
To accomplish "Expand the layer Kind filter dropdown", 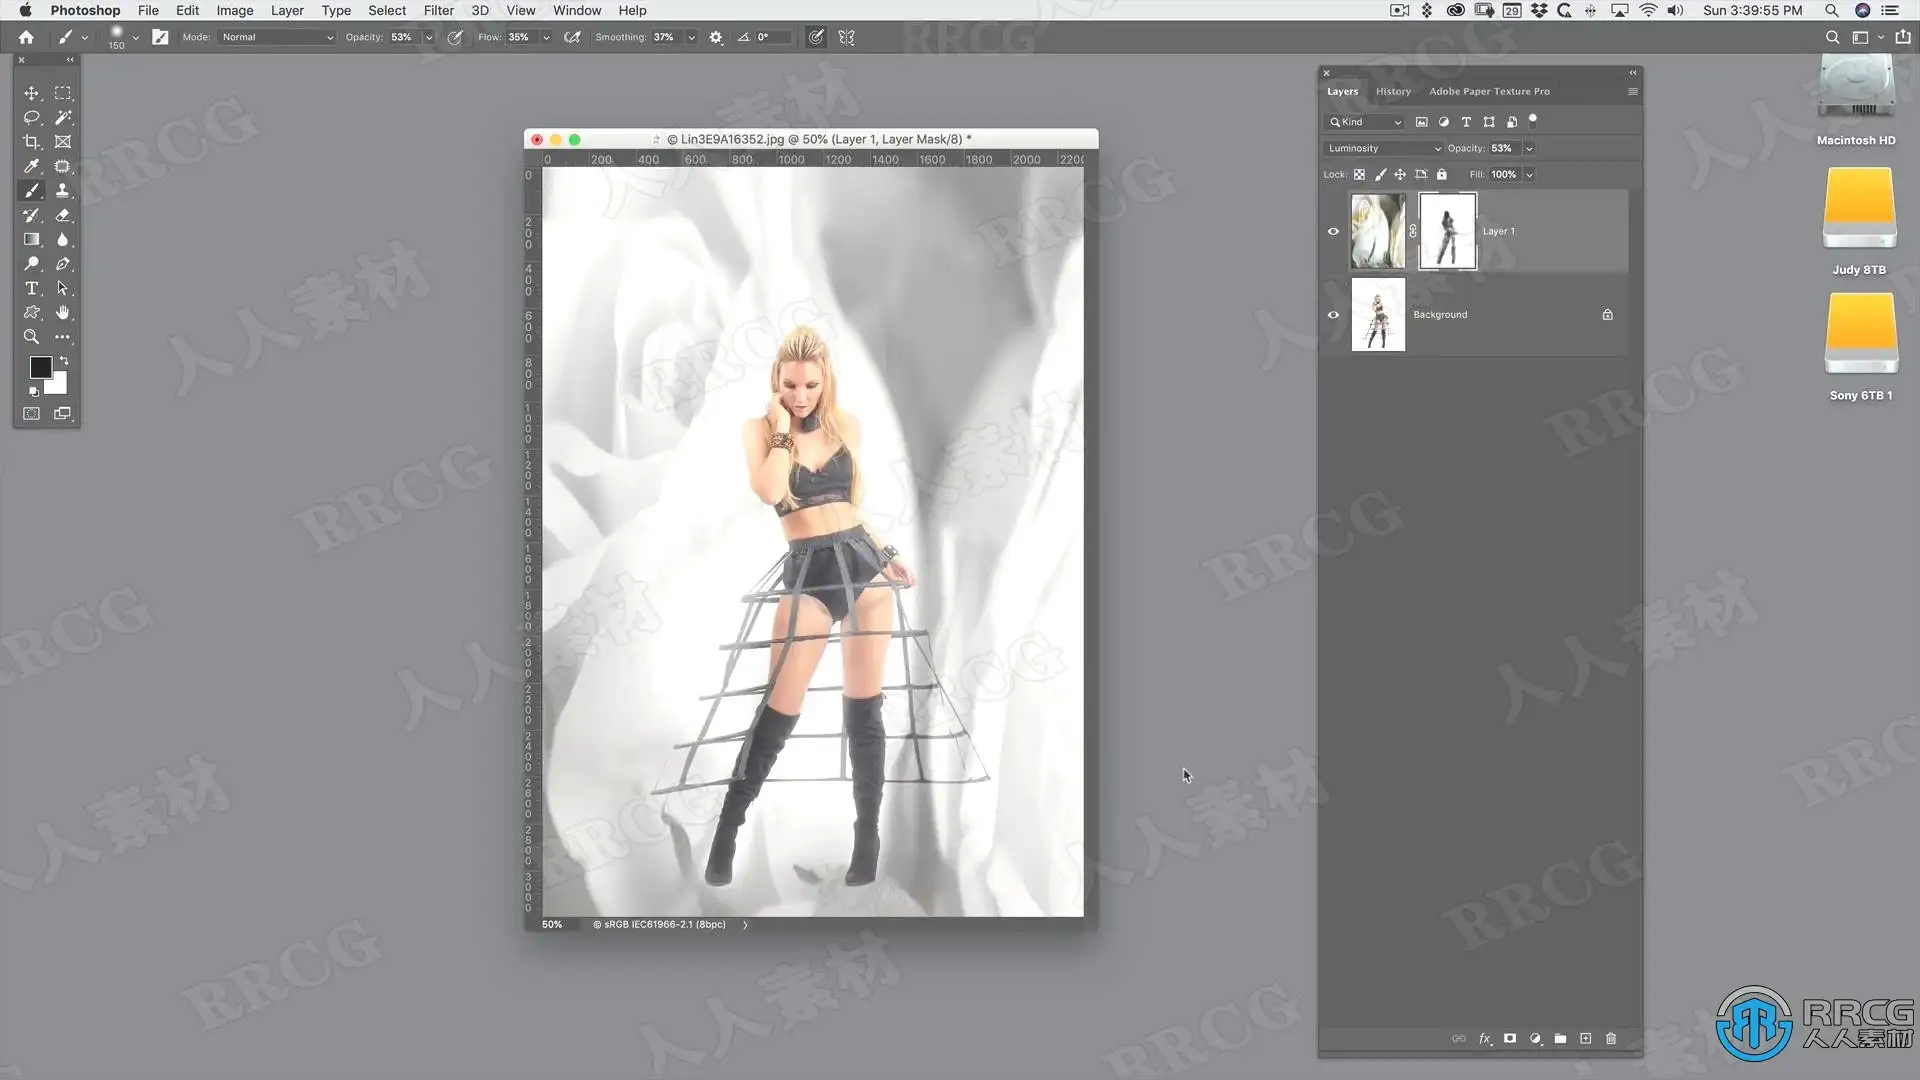I will [x=1366, y=122].
